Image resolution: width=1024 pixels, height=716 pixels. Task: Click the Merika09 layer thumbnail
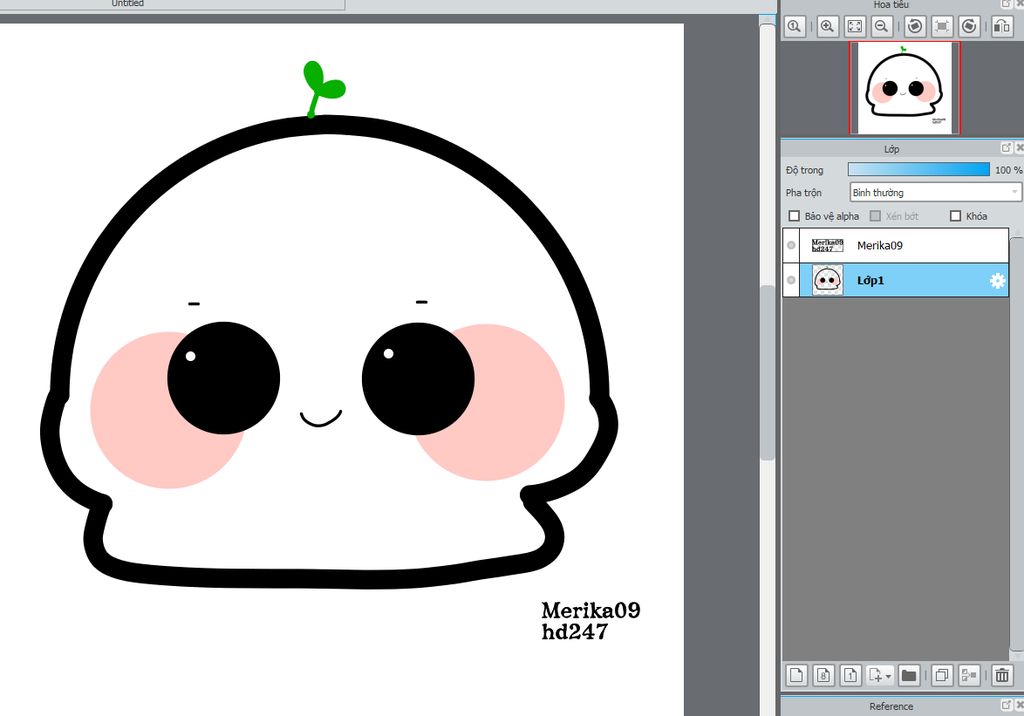point(827,246)
